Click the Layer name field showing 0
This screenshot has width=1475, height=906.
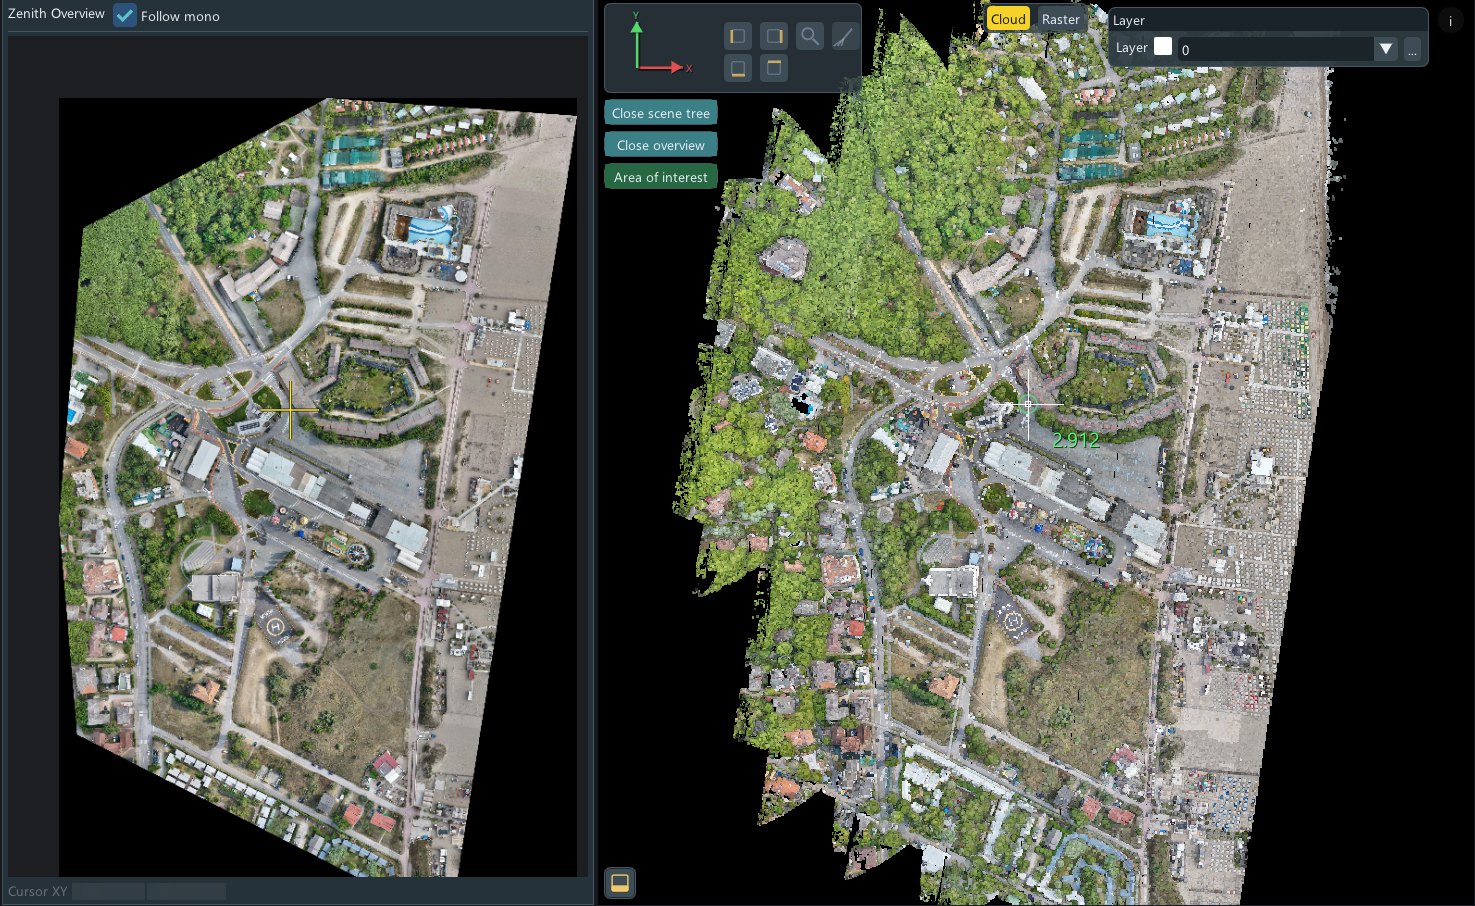(1275, 49)
